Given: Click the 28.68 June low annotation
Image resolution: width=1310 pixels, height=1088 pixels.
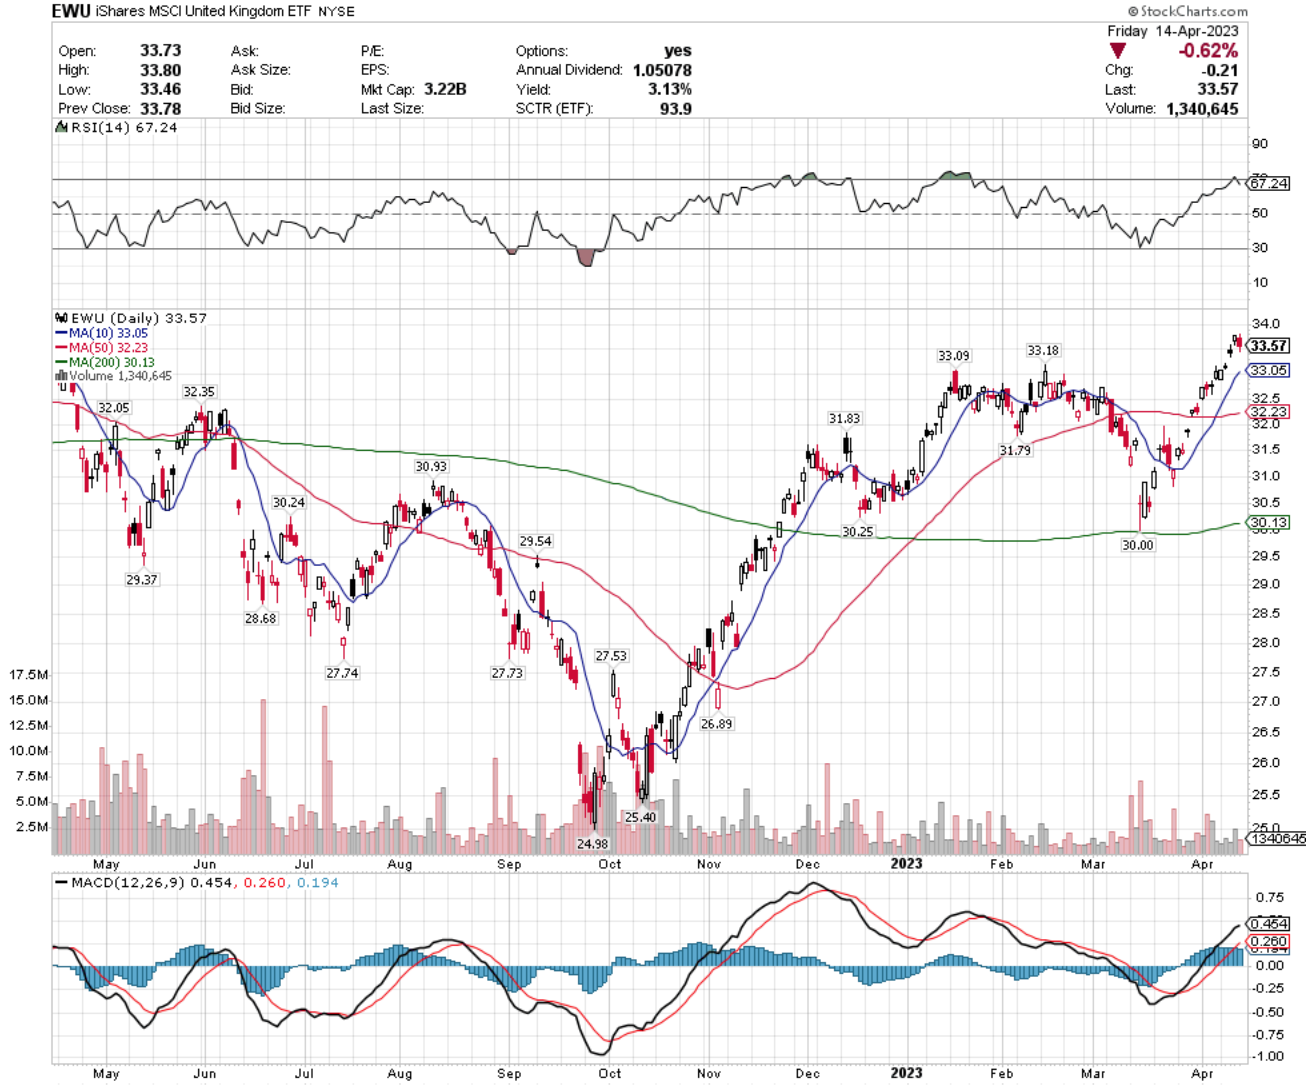Looking at the screenshot, I should click(260, 619).
